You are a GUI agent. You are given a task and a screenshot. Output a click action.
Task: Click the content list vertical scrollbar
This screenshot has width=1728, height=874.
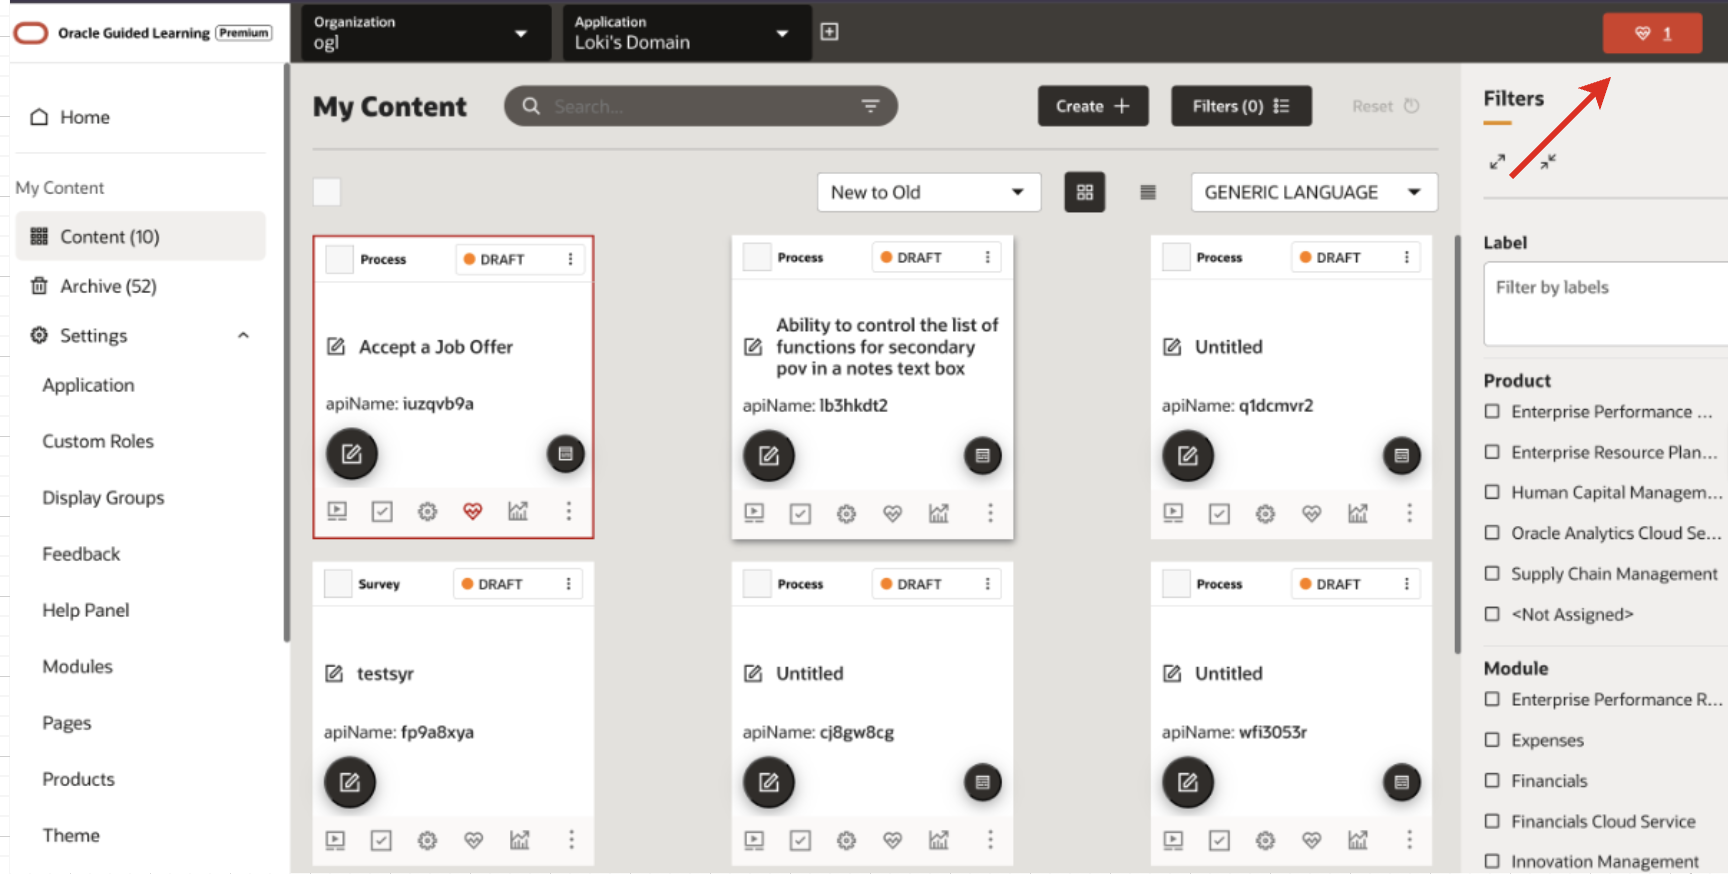[x=1458, y=444]
